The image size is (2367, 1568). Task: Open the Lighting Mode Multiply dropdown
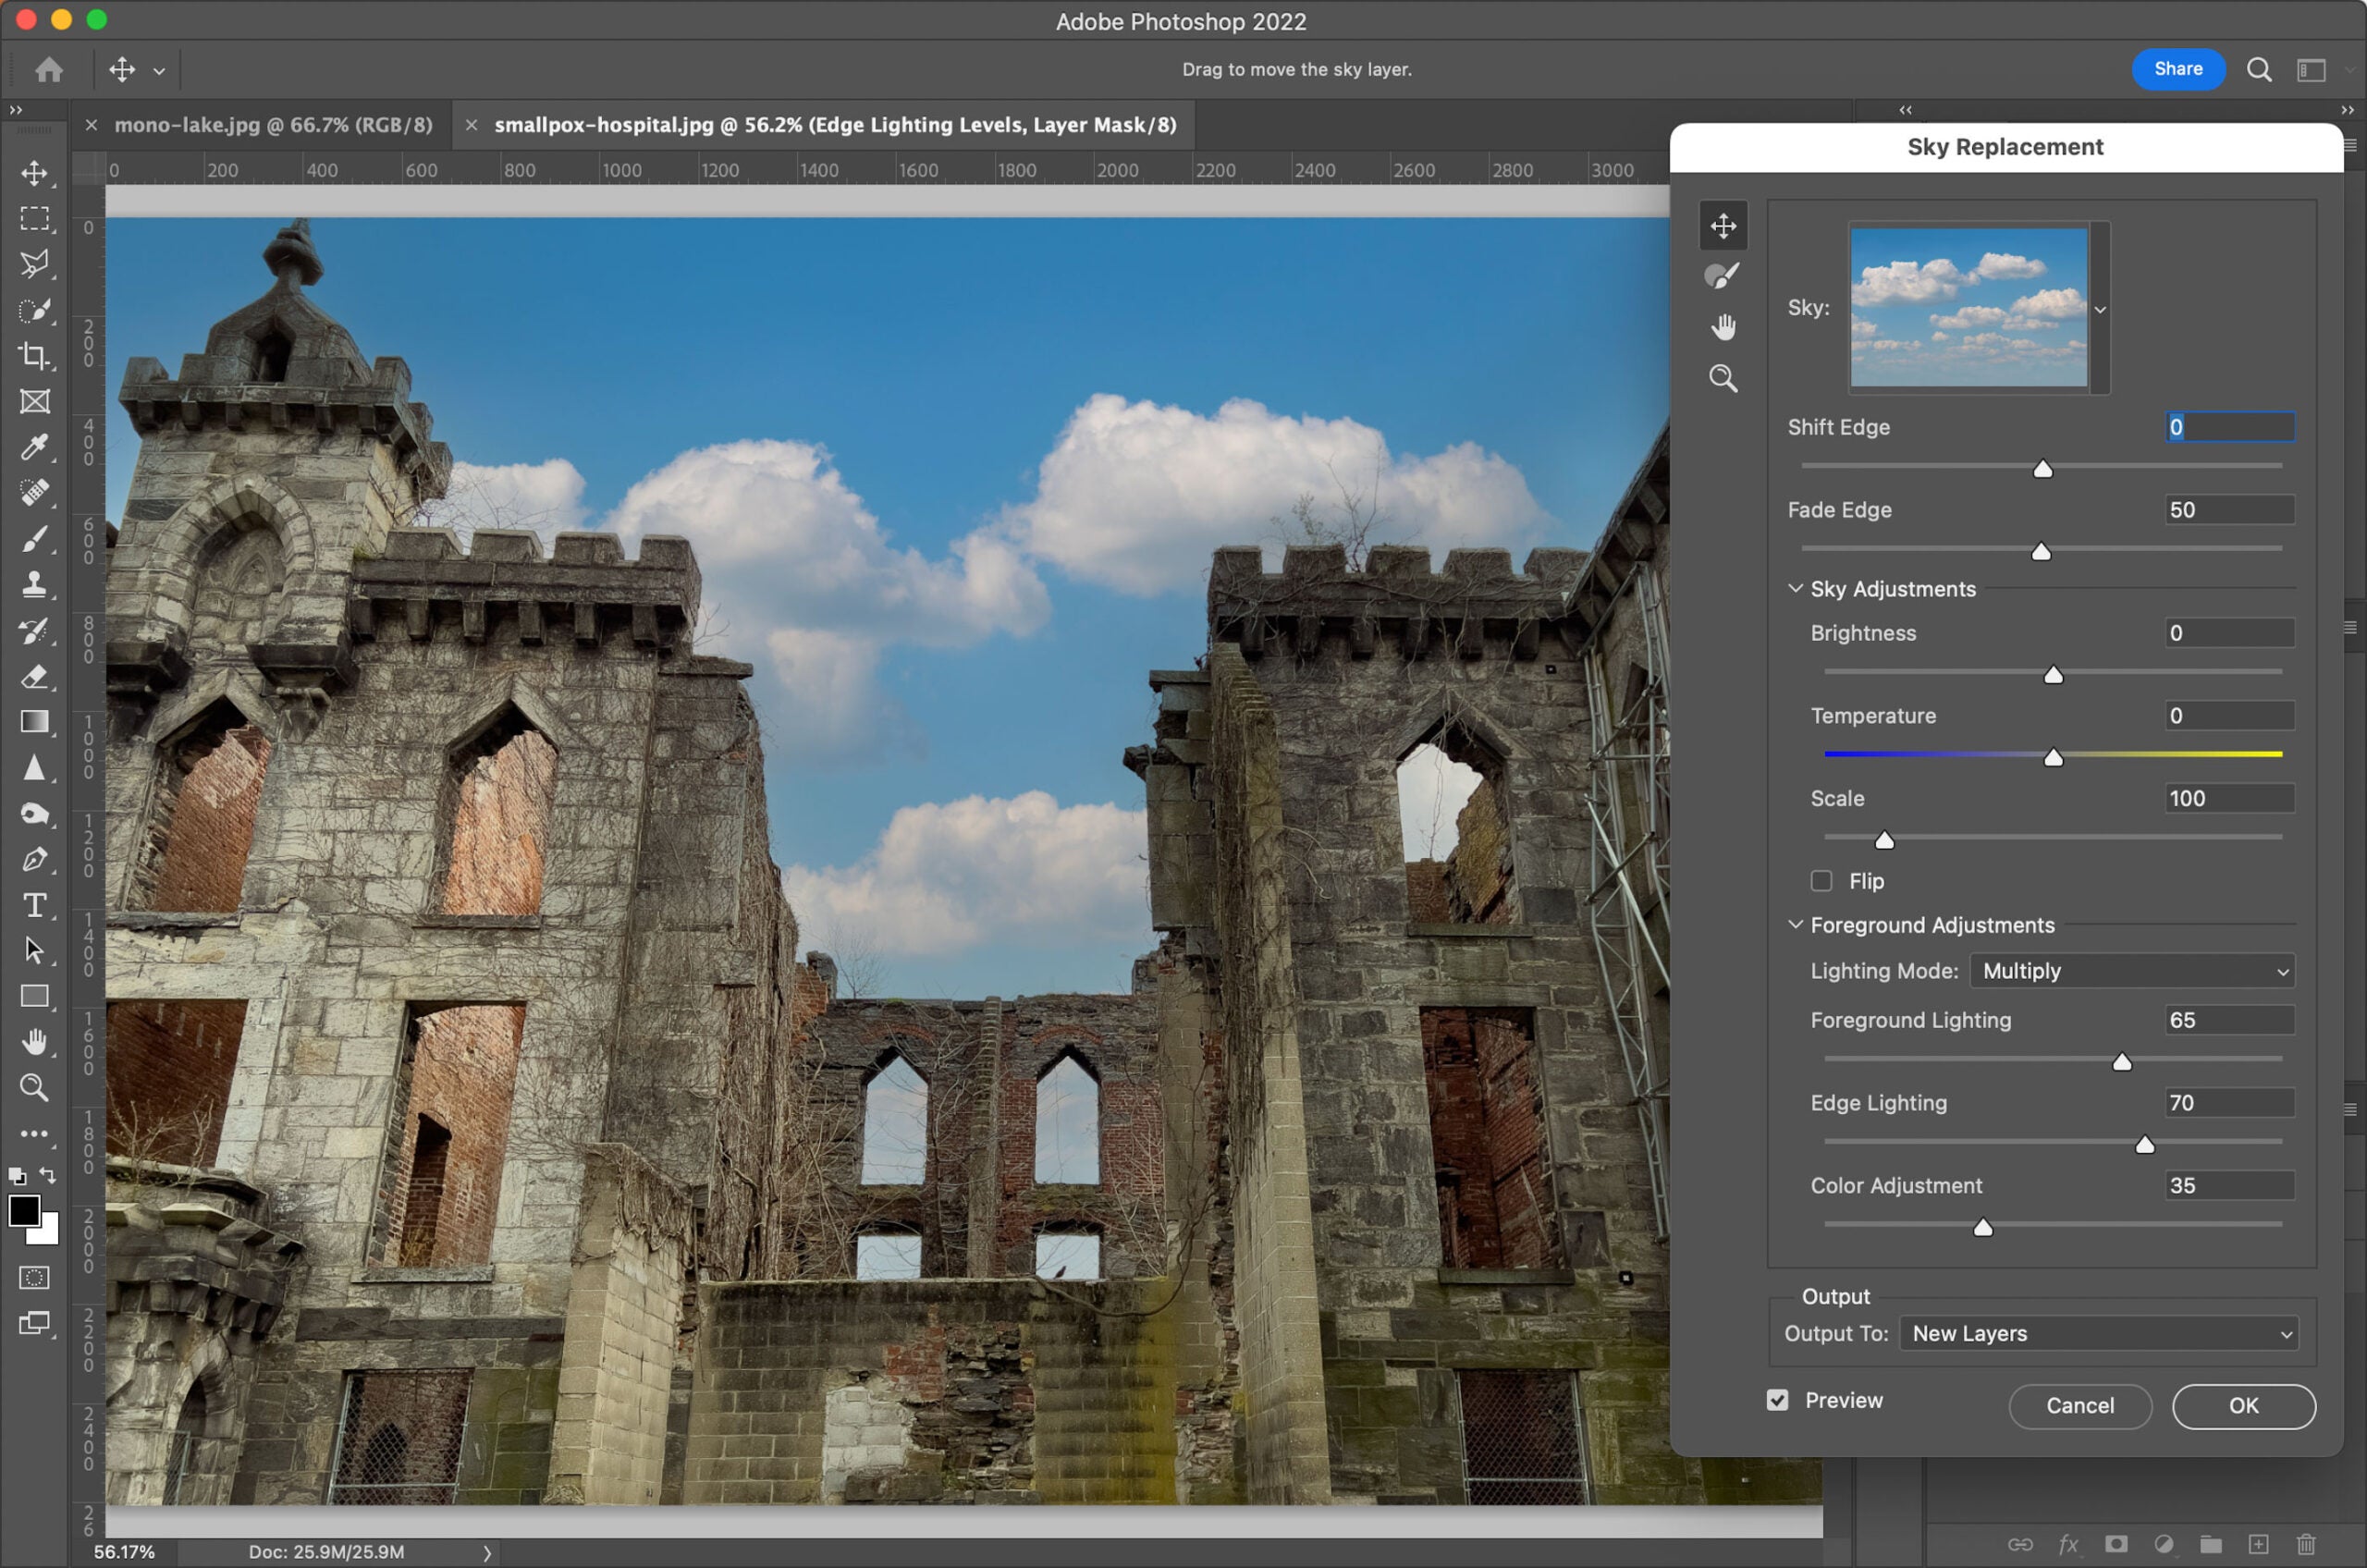2132,971
